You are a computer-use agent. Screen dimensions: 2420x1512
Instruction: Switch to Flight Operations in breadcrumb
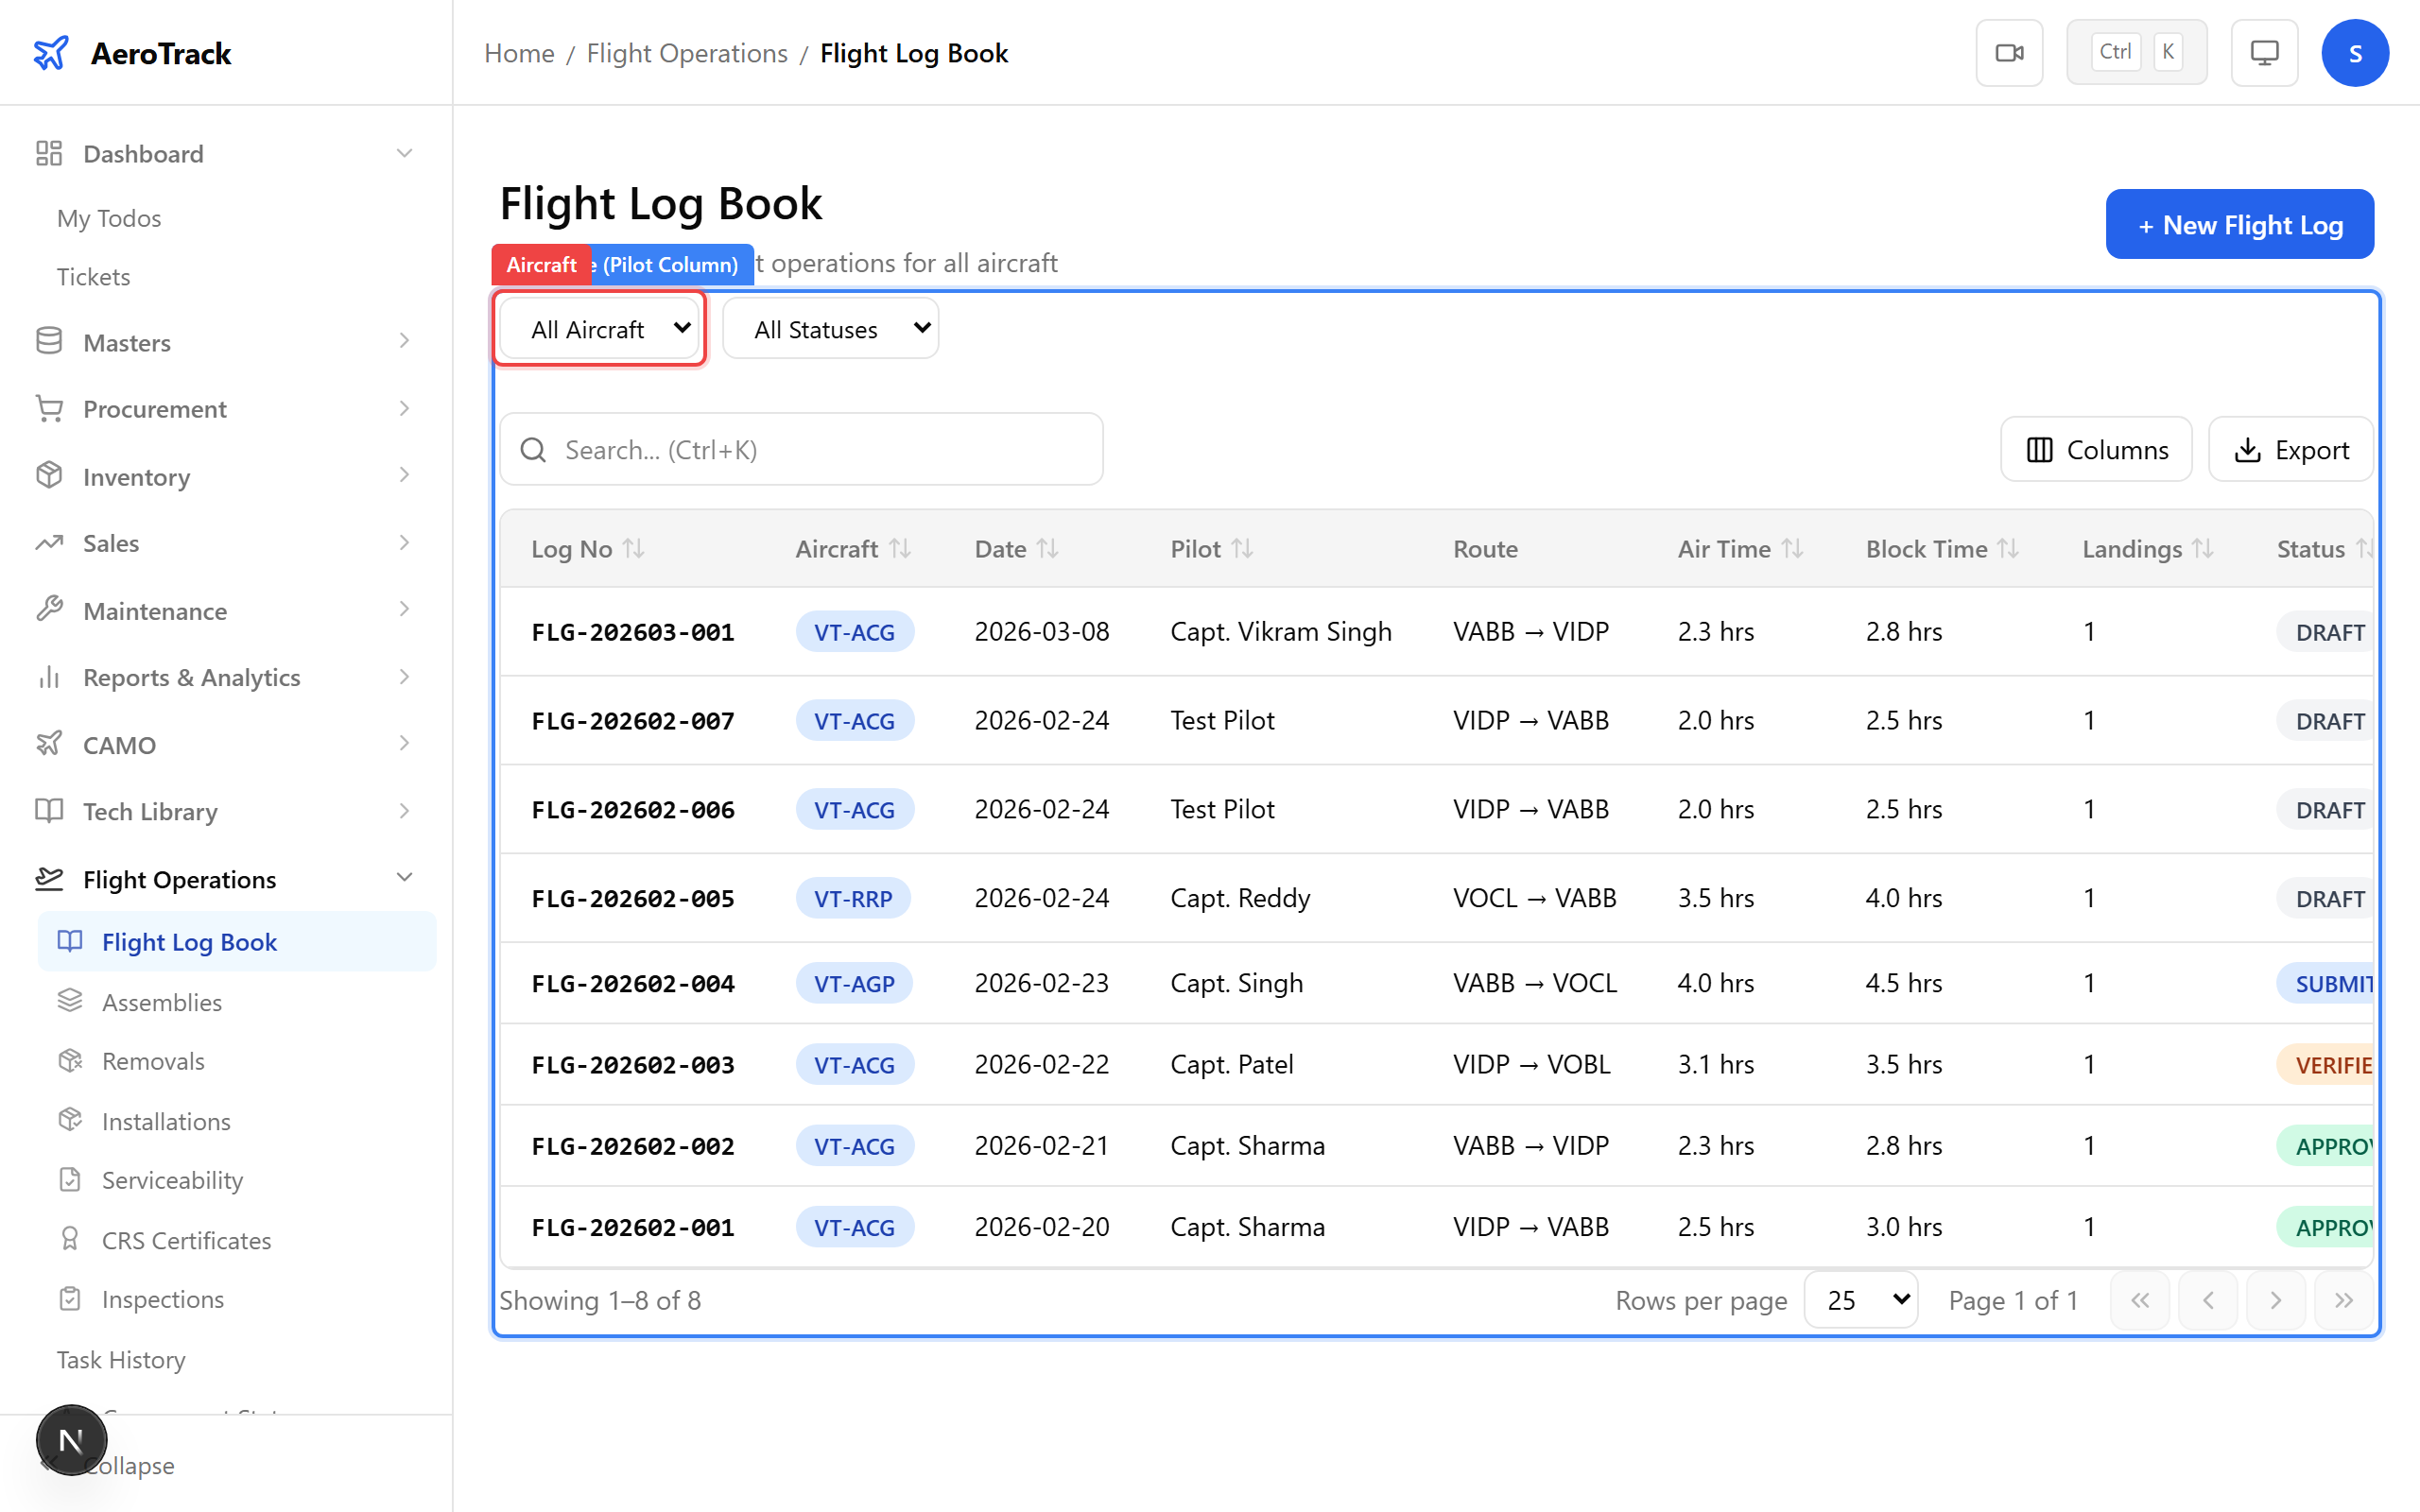(x=686, y=52)
